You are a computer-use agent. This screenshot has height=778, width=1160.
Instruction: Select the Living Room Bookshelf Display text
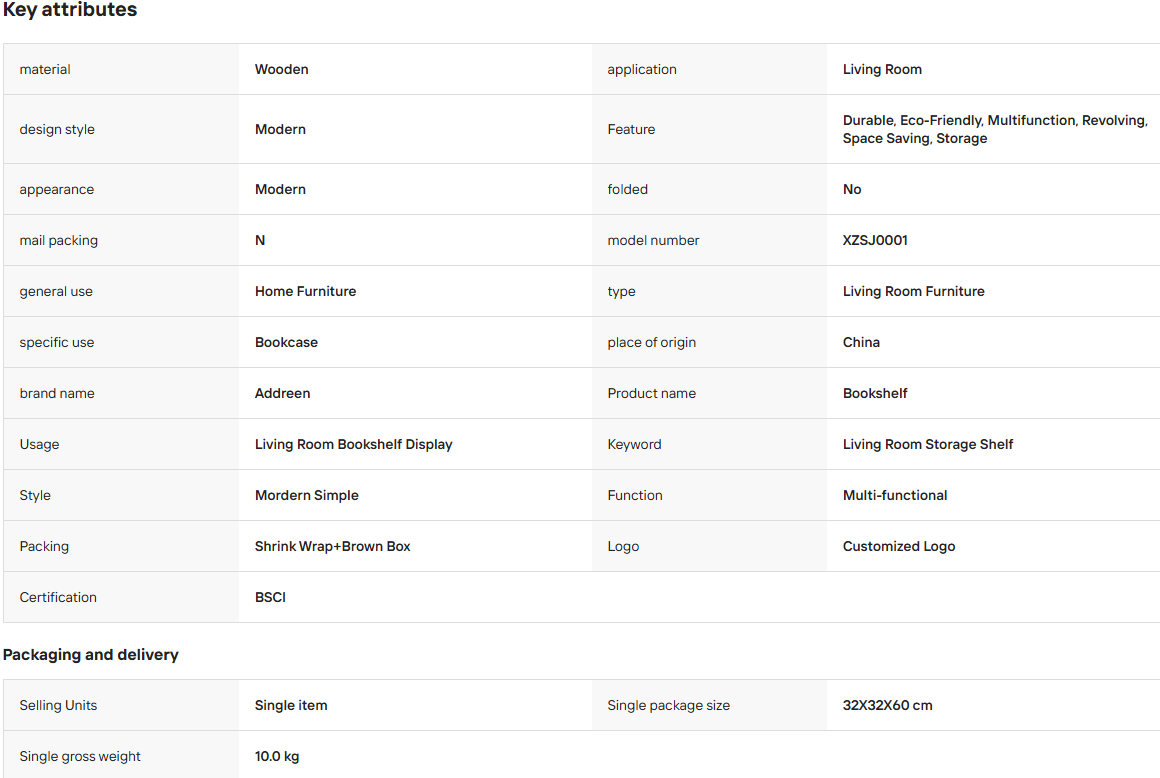point(354,444)
